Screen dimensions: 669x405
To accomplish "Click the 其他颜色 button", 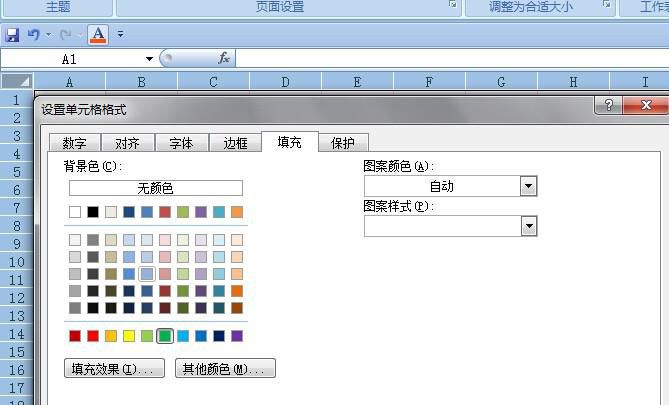I will click(225, 368).
